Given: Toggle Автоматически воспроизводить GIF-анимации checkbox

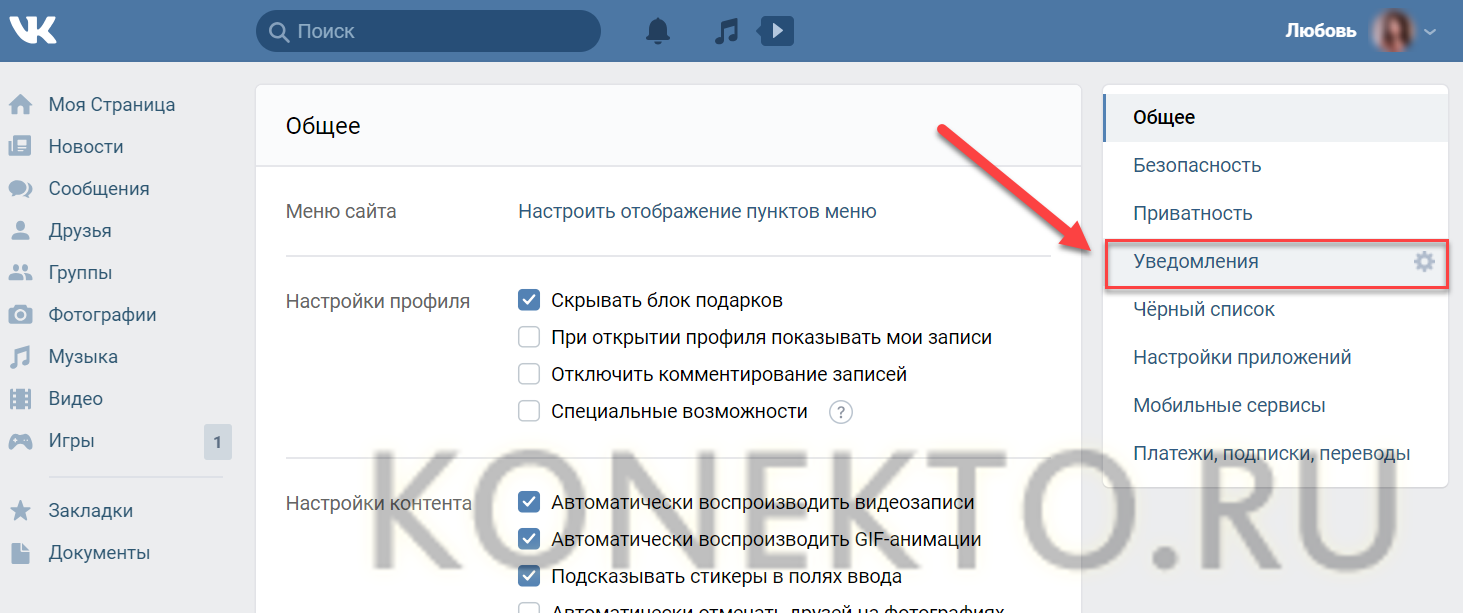Looking at the screenshot, I should tap(529, 539).
